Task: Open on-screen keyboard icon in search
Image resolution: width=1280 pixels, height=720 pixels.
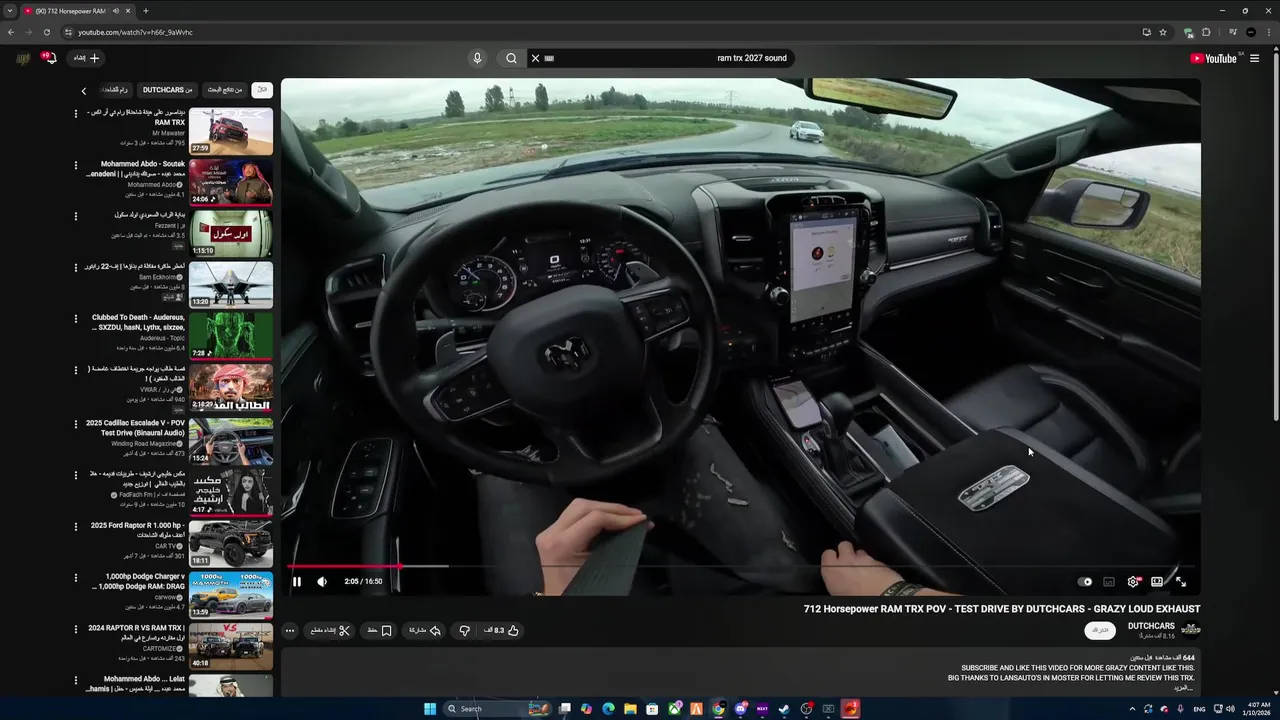Action: [x=549, y=58]
